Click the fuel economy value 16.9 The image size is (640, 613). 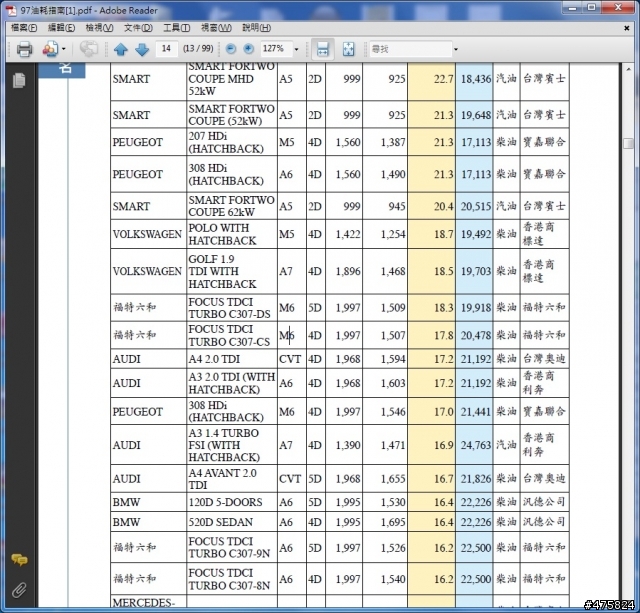pos(443,445)
